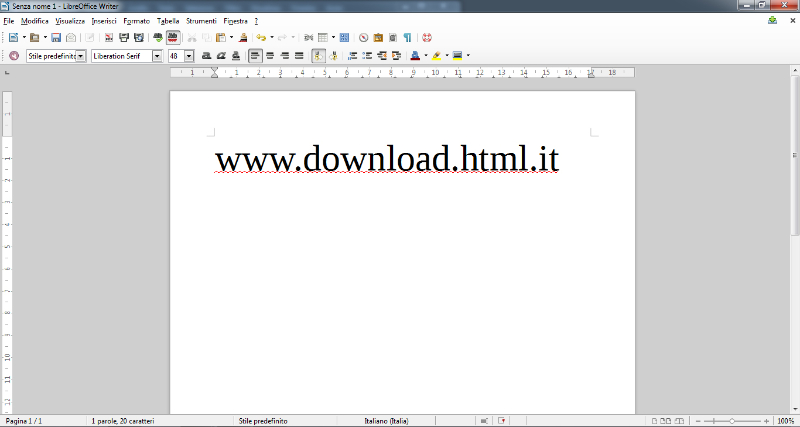Toggle formatting marks pilcrow button
The image size is (800, 427).
pyautogui.click(x=408, y=38)
